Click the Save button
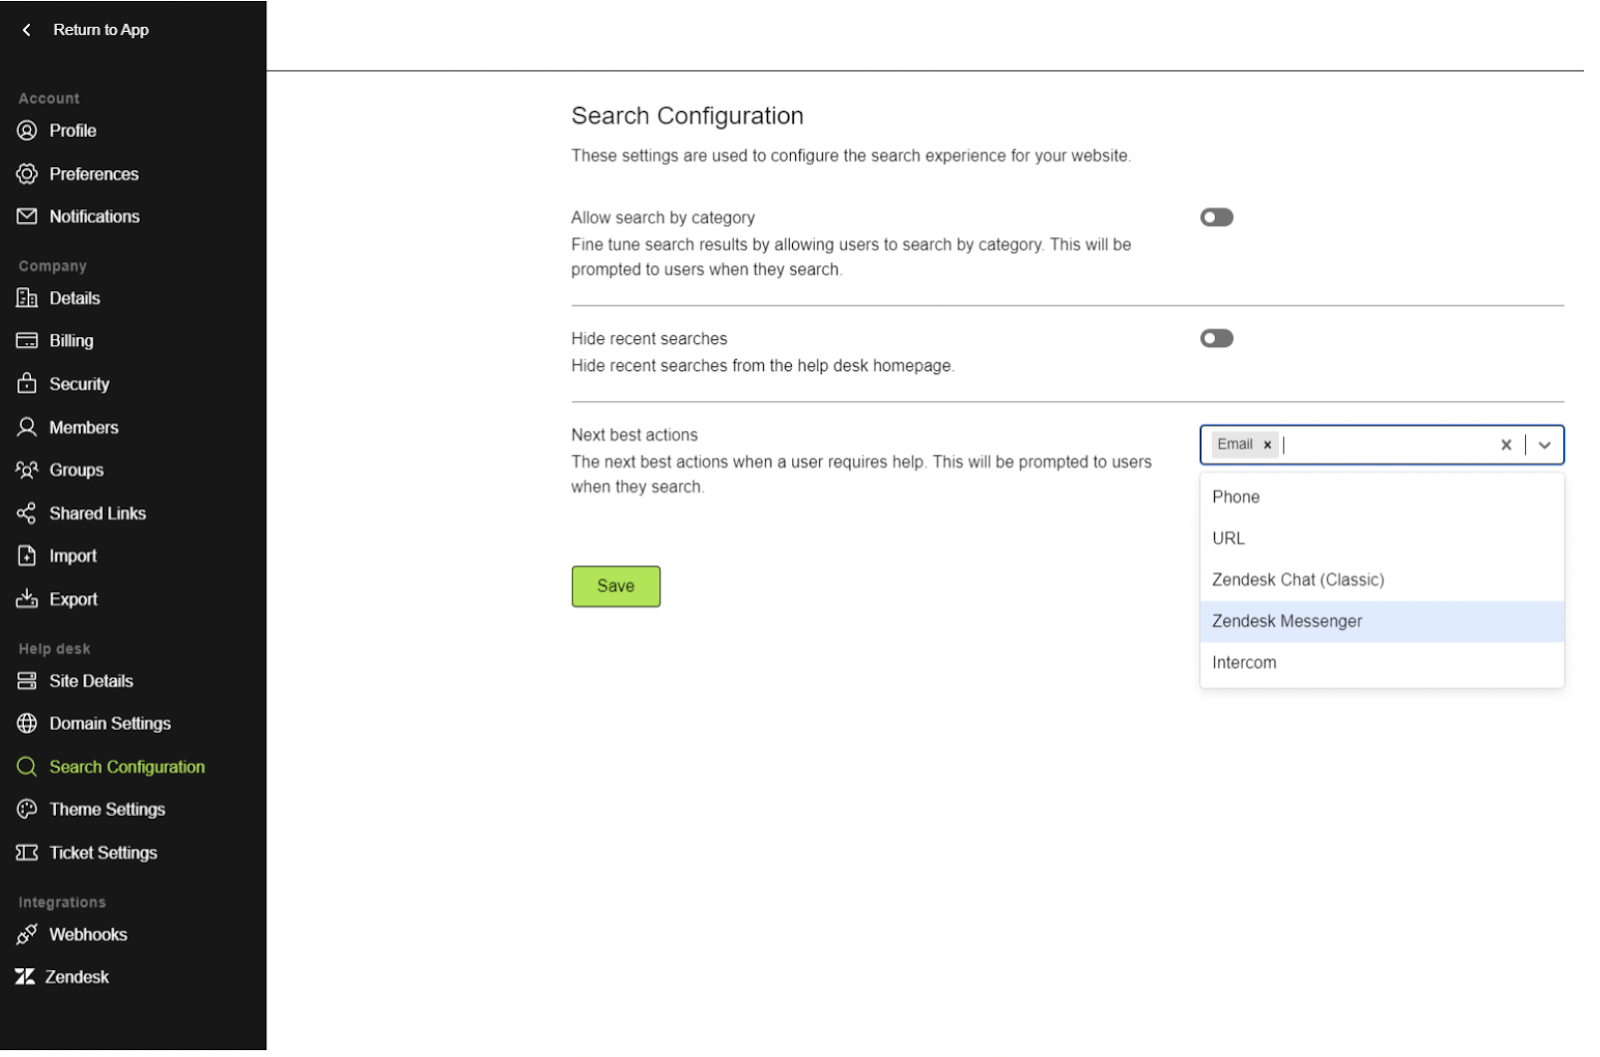This screenshot has height=1057, width=1600. [617, 587]
